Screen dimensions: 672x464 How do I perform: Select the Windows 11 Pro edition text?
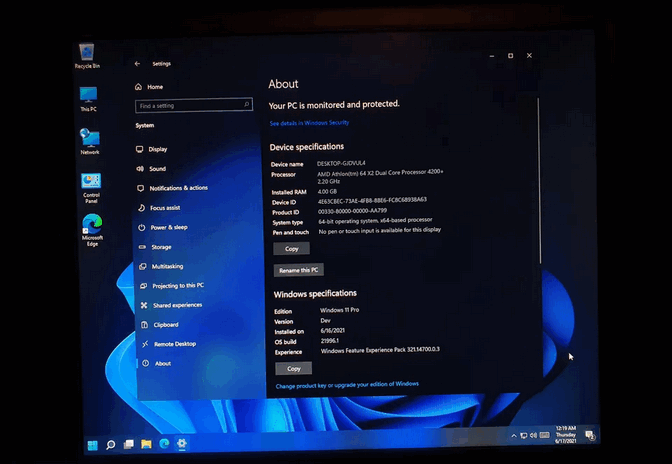[x=339, y=310]
